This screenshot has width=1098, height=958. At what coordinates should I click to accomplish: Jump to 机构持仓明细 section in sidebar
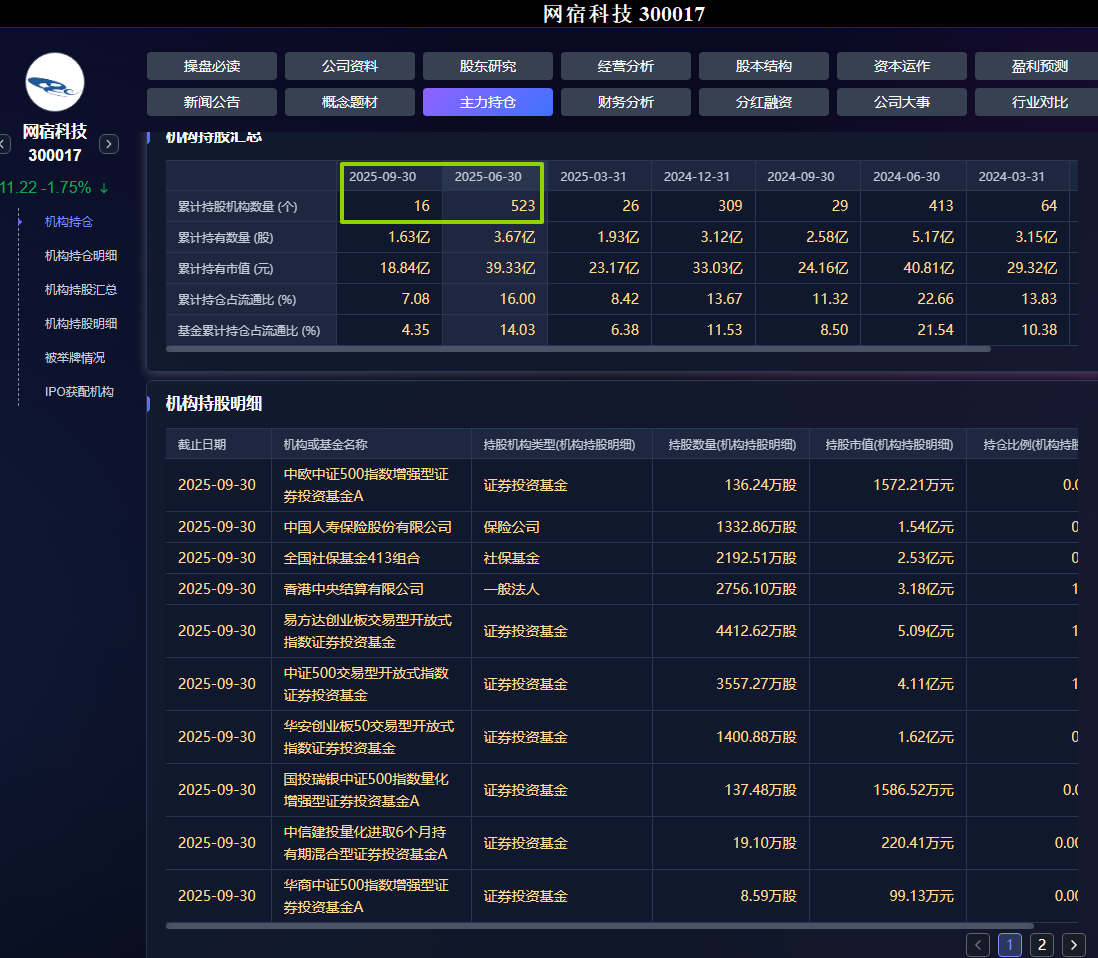coord(81,256)
